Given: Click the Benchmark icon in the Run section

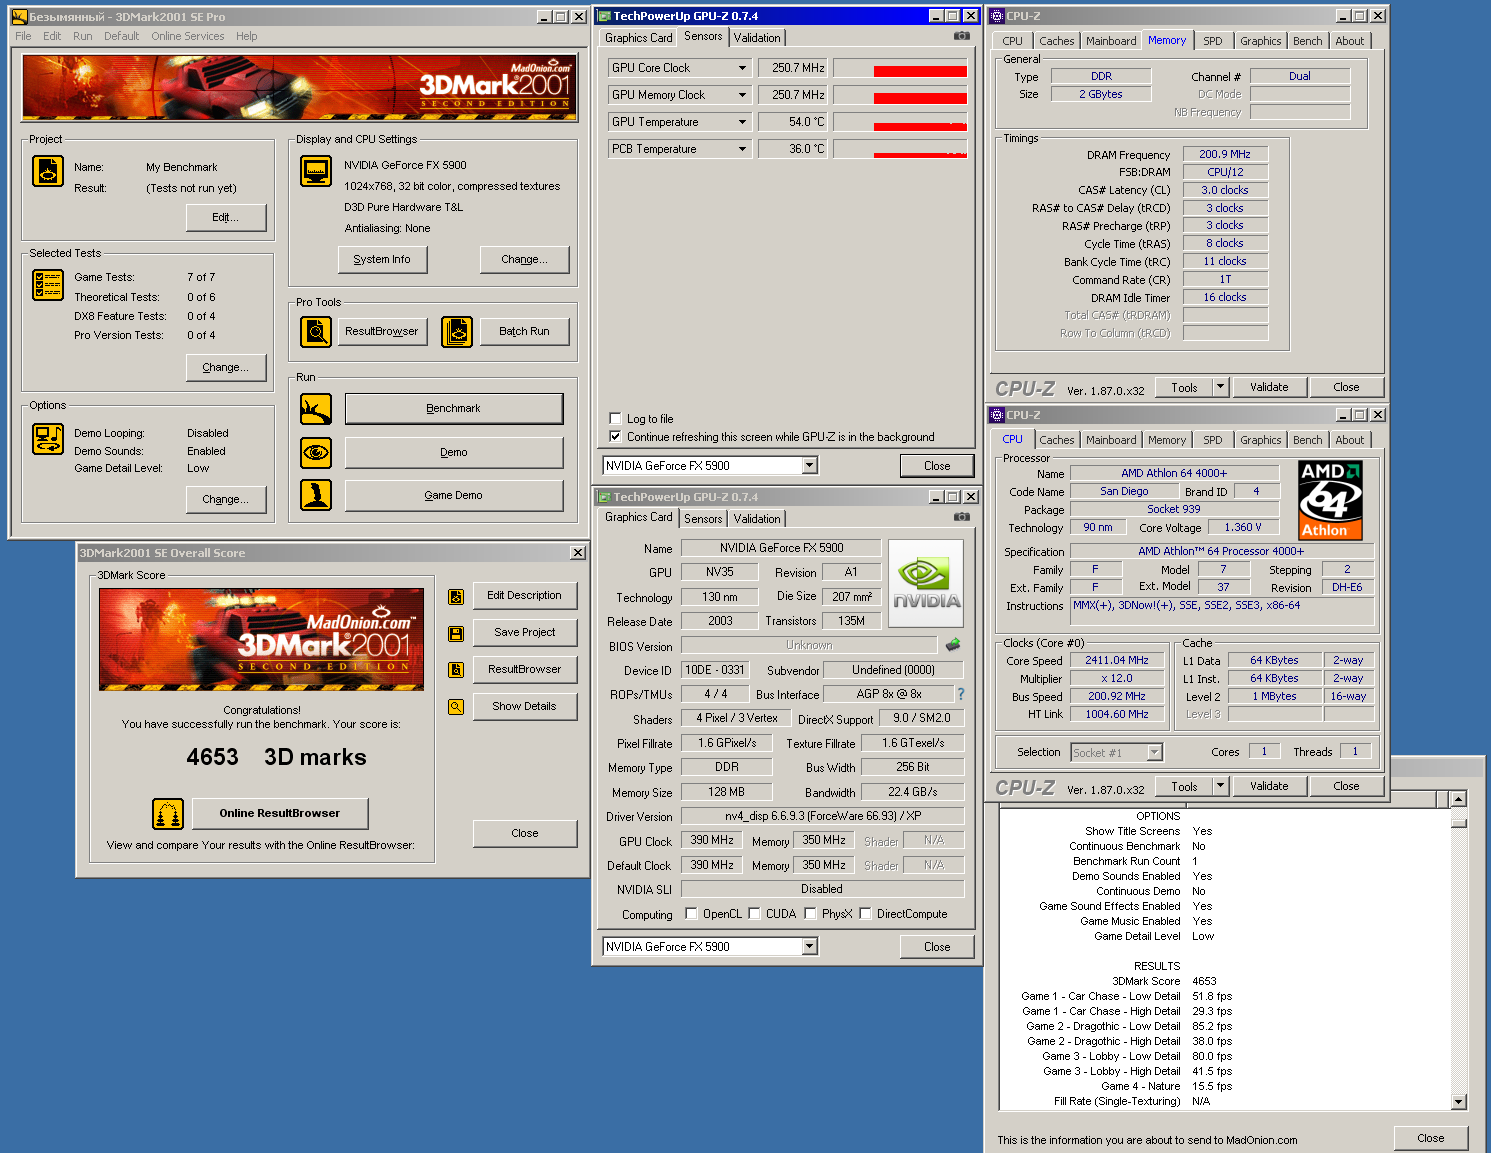Looking at the screenshot, I should [316, 408].
